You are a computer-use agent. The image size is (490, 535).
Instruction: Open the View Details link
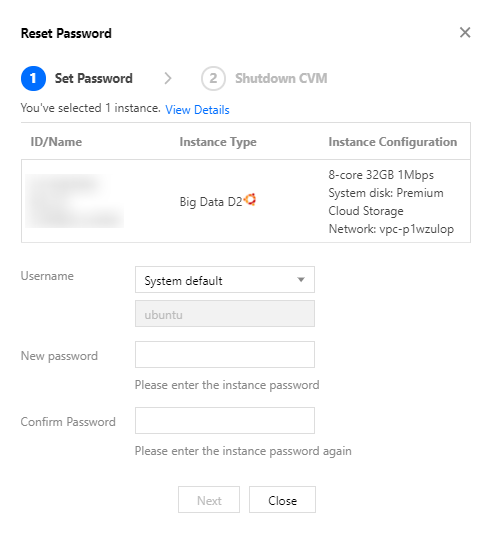[197, 110]
